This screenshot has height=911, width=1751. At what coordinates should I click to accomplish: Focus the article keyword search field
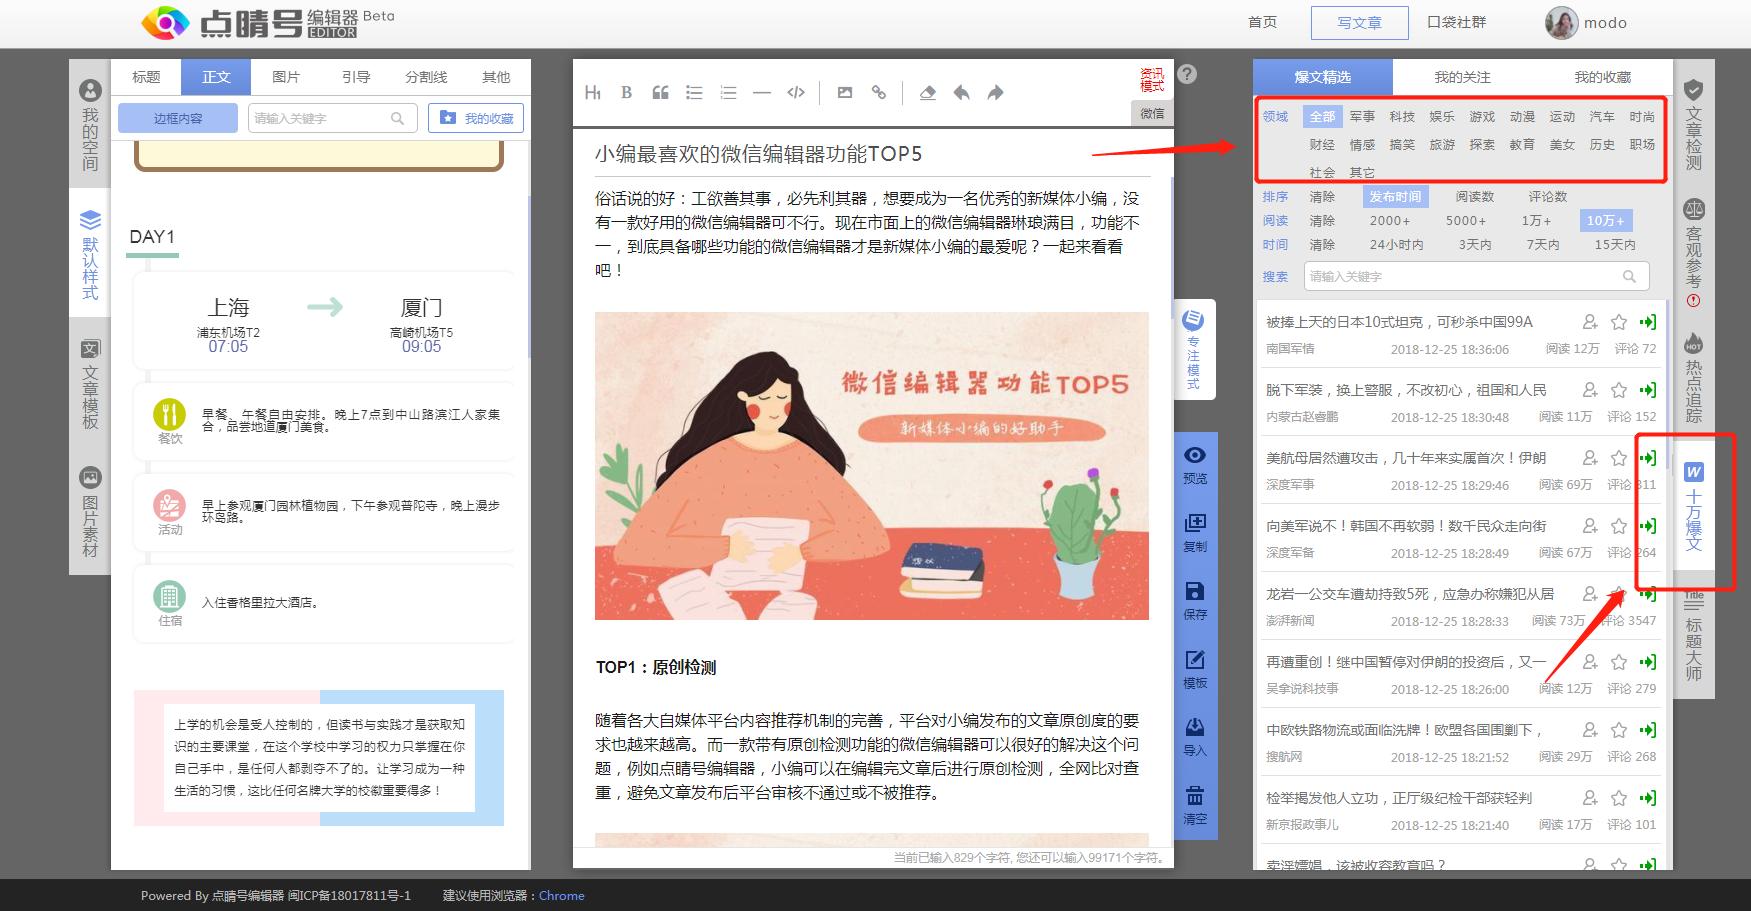click(1476, 277)
